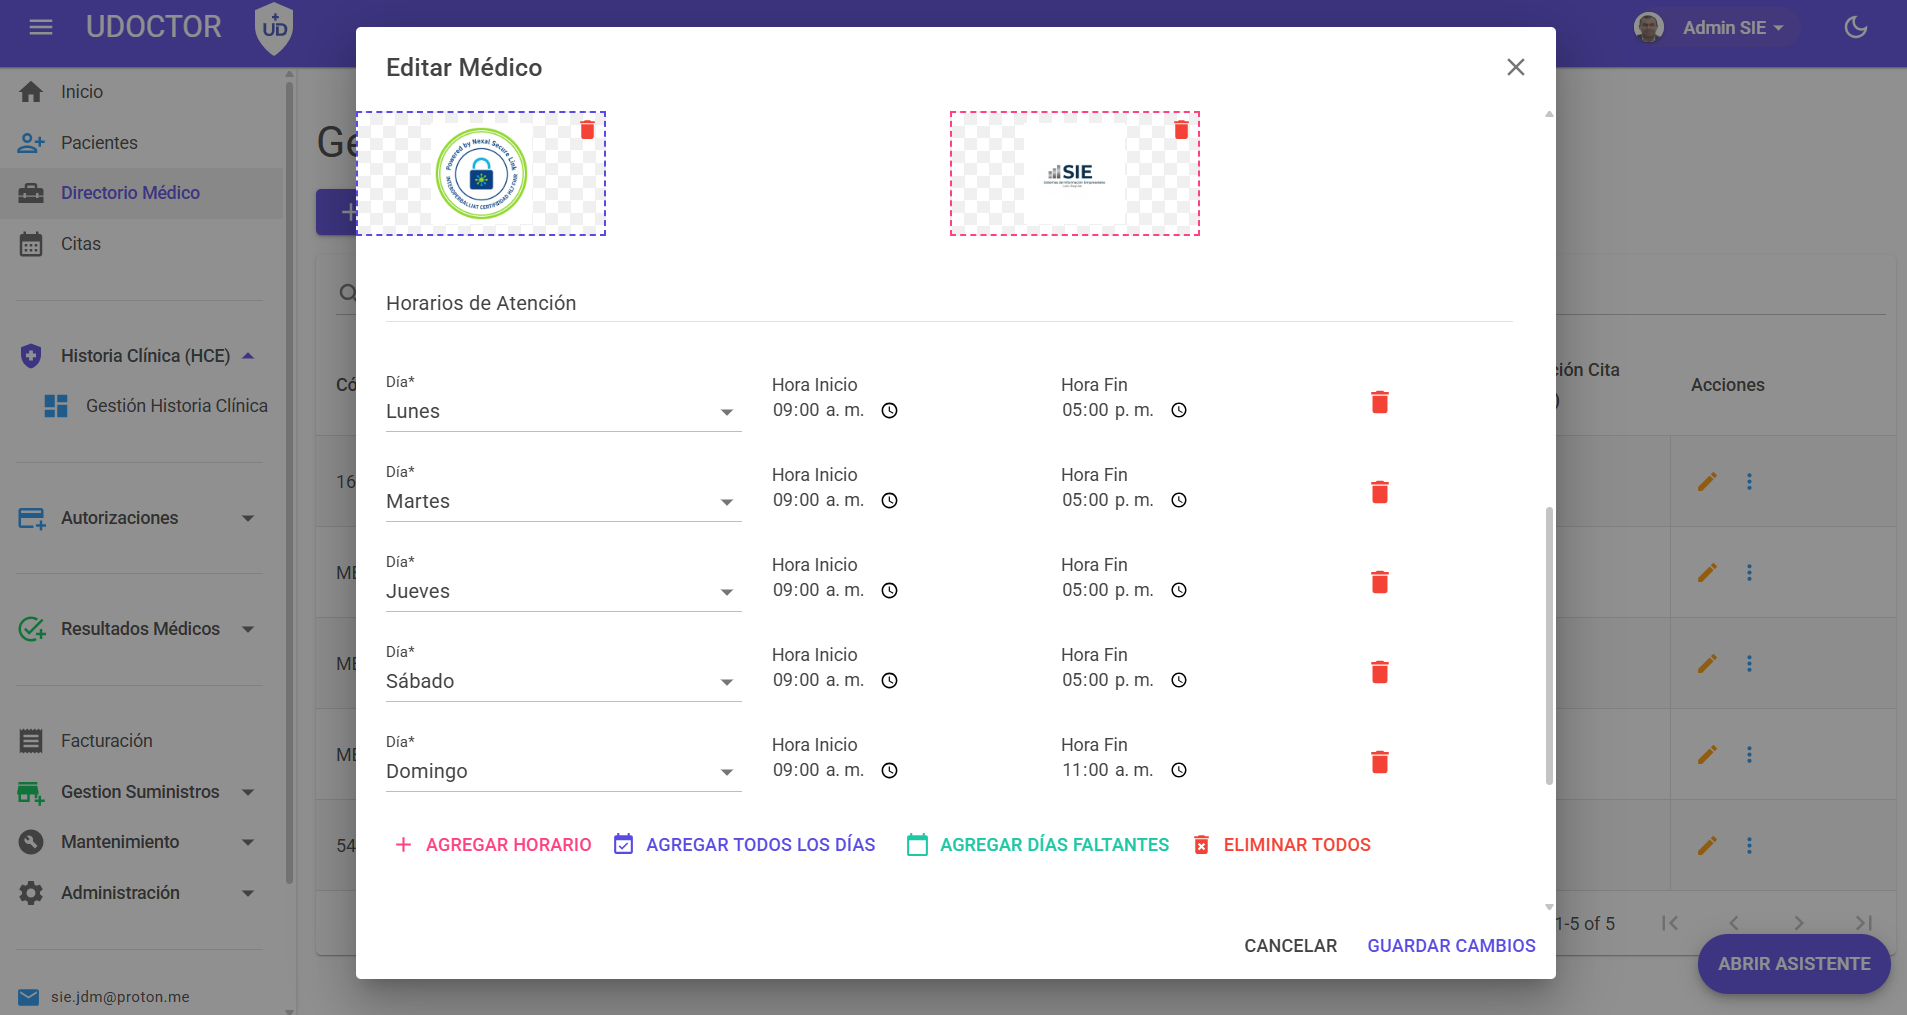Close the Editar Médico dialog
Image resolution: width=1907 pixels, height=1015 pixels.
click(x=1515, y=67)
